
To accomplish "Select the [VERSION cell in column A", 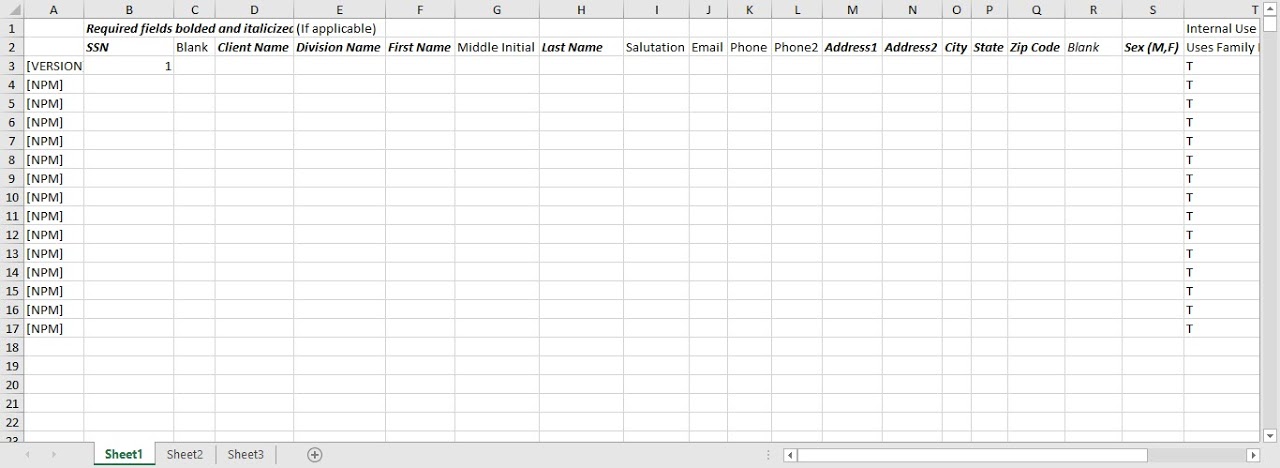I will 53,66.
